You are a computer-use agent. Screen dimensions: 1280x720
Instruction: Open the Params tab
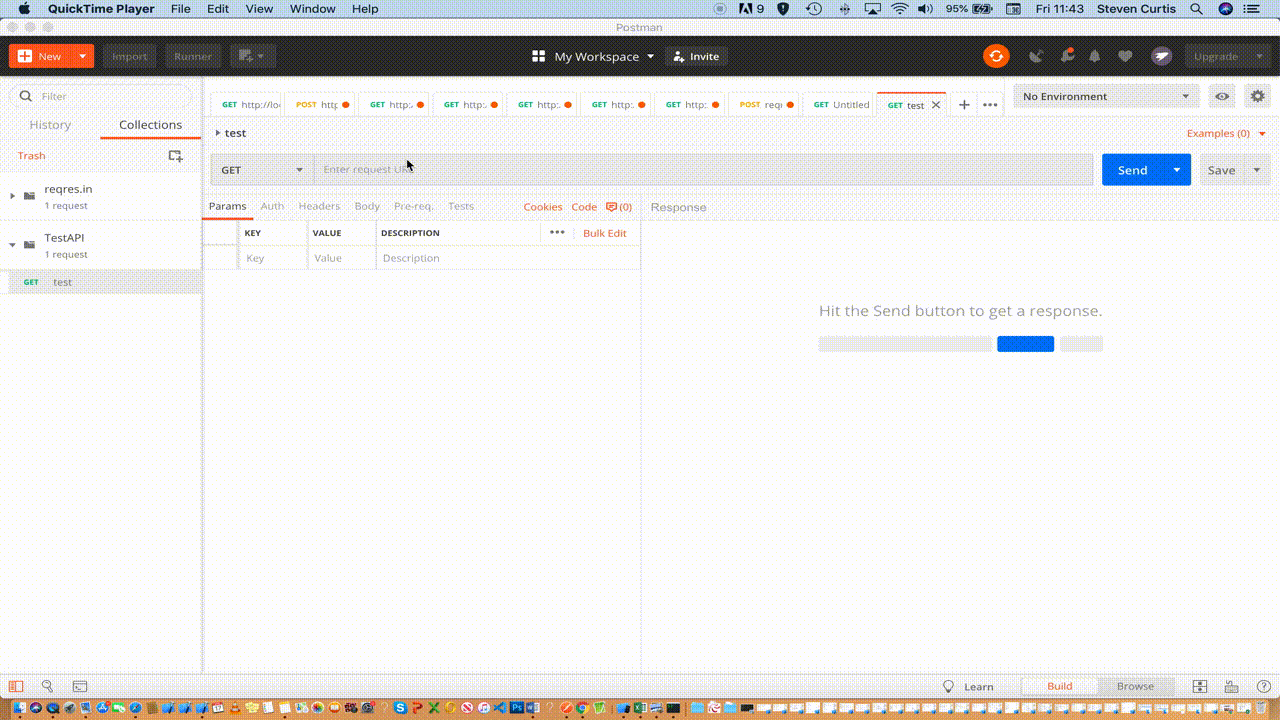tap(227, 206)
